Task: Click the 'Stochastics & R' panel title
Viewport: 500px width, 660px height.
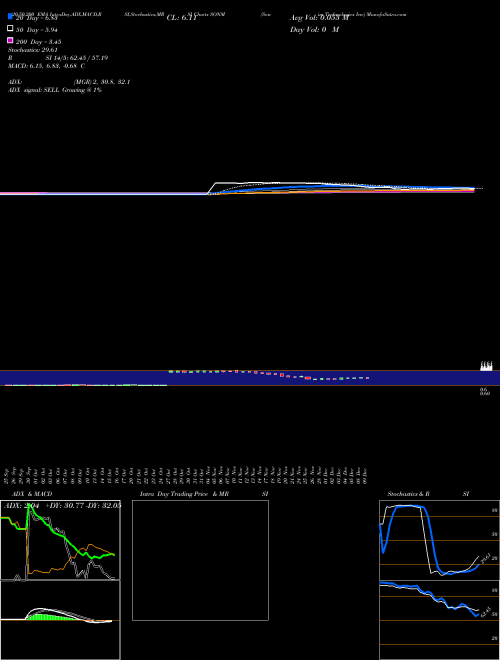Action: point(408,494)
